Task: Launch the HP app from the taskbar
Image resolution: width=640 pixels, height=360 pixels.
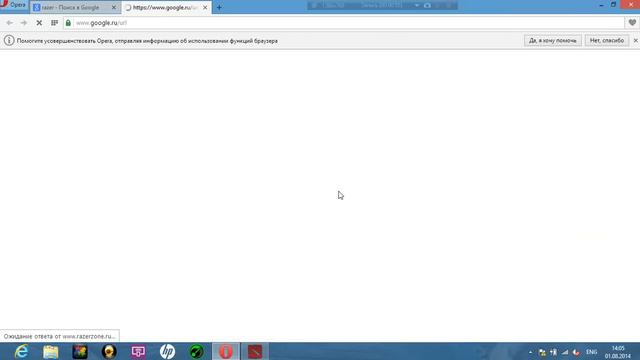Action: 167,351
